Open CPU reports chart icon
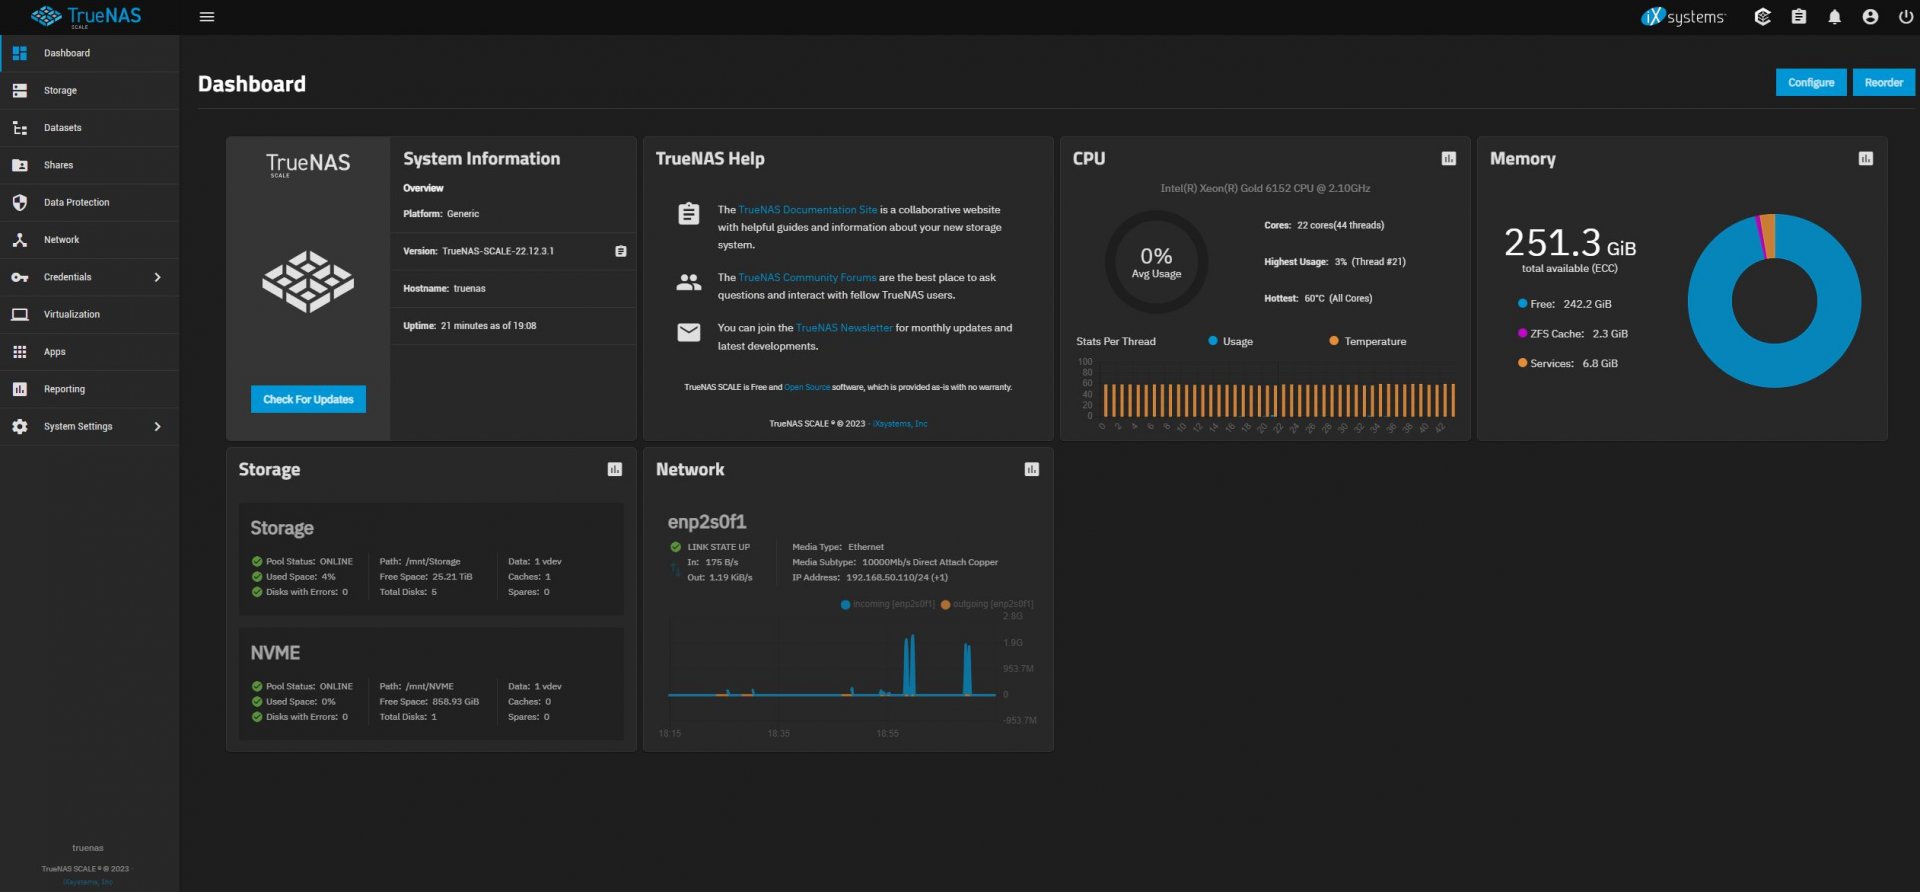 [1448, 159]
